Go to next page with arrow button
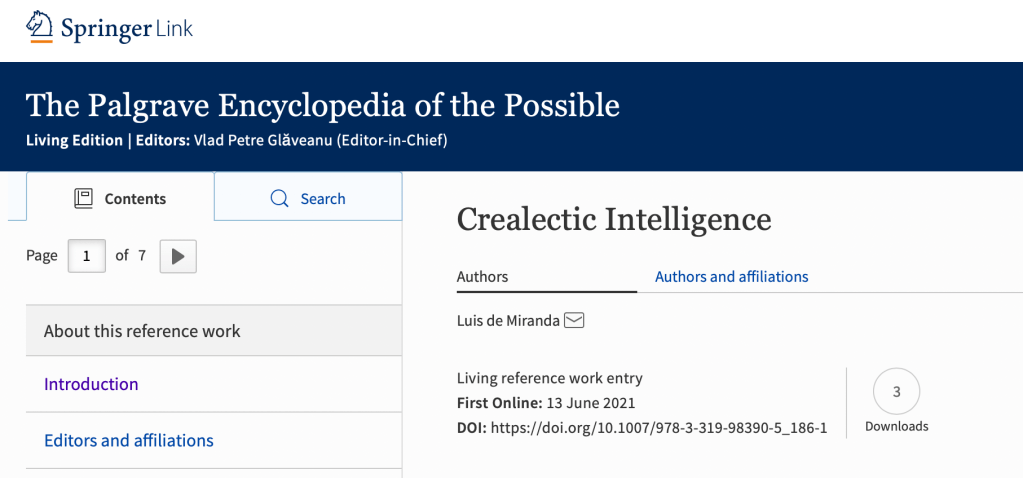Image resolution: width=1023 pixels, height=478 pixels. point(178,256)
